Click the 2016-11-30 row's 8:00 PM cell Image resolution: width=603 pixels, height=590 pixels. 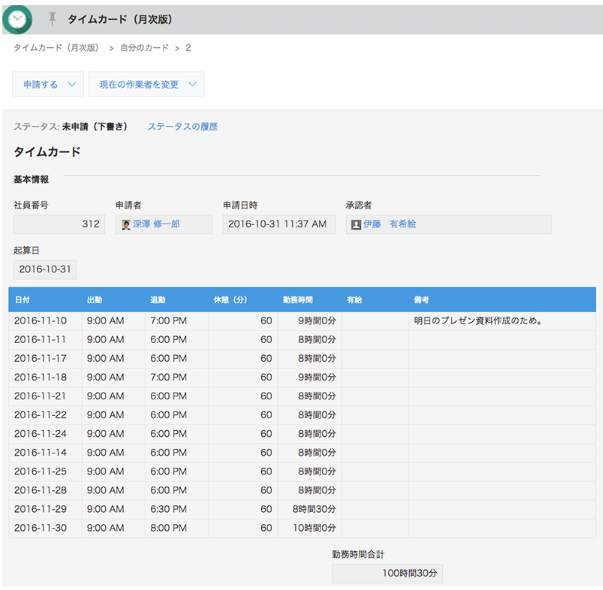(166, 528)
